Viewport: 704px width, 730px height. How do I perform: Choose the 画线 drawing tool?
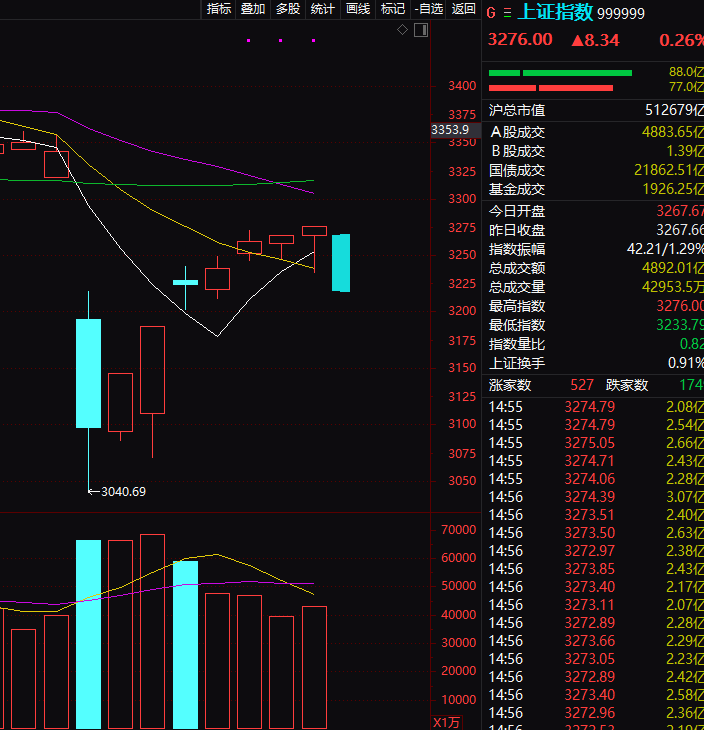[x=358, y=9]
